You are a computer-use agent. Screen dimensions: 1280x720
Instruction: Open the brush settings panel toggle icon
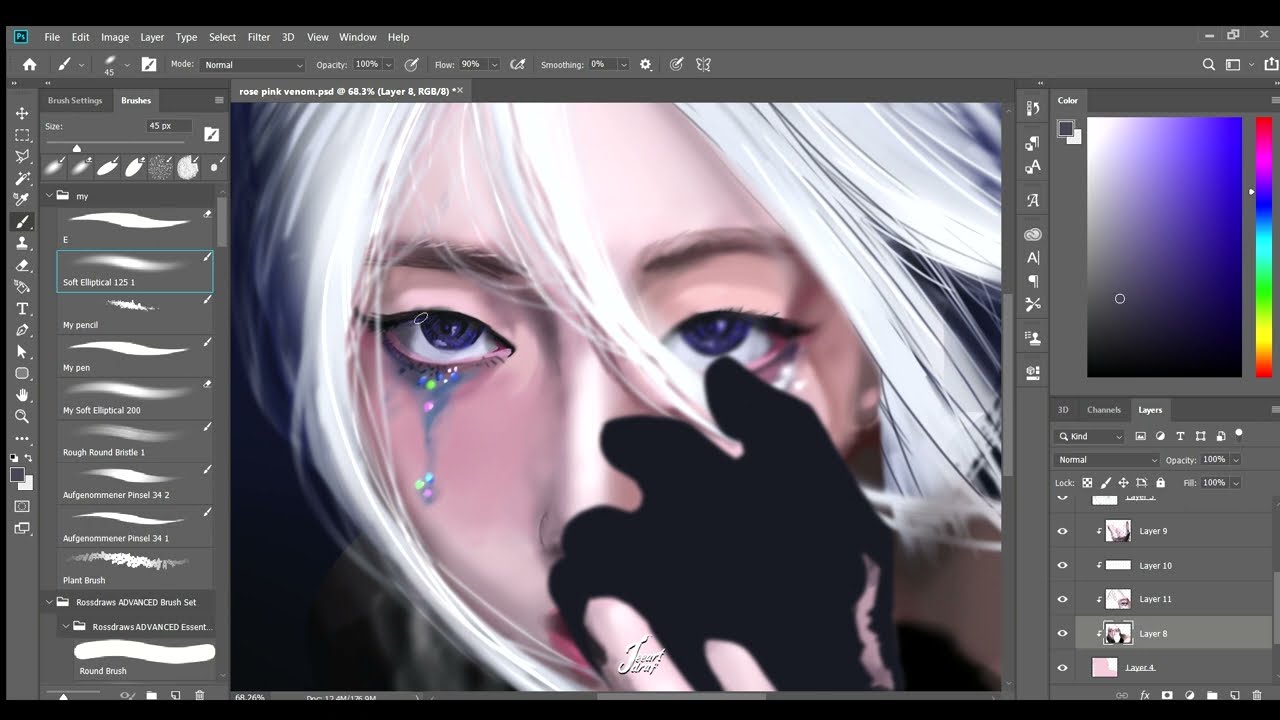149,64
